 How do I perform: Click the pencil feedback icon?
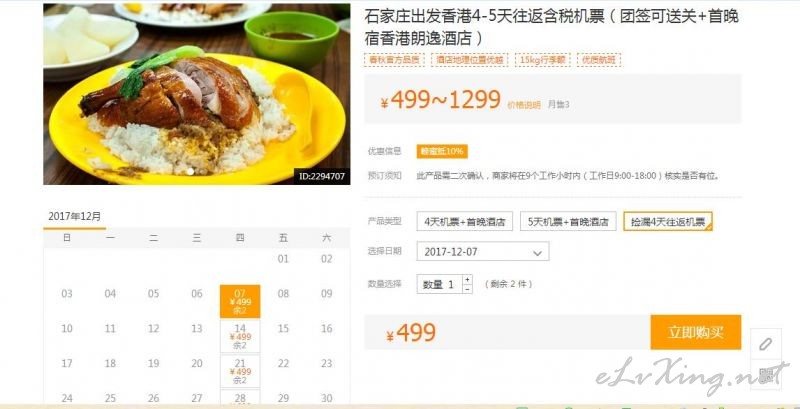(x=765, y=344)
